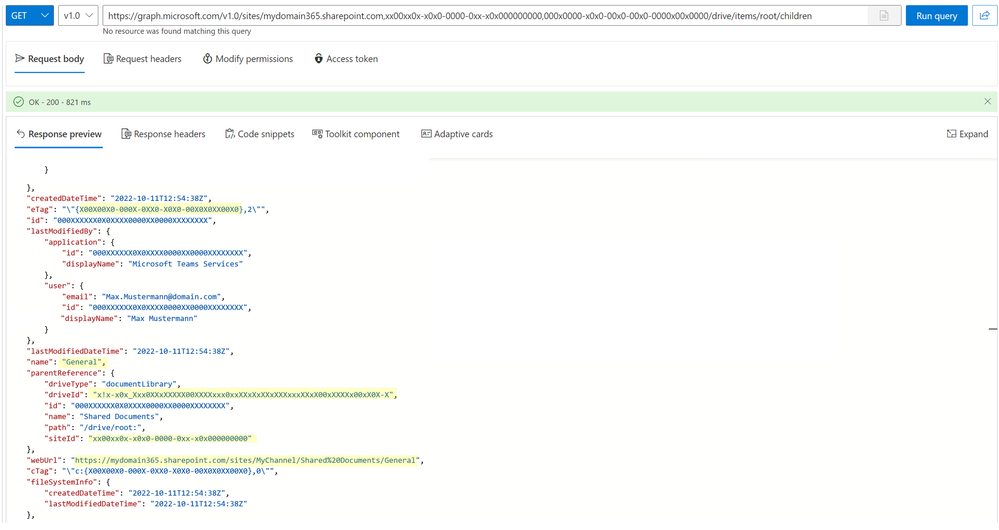999x530 pixels.
Task: Switch to the Response headers tab
Action: (x=163, y=134)
